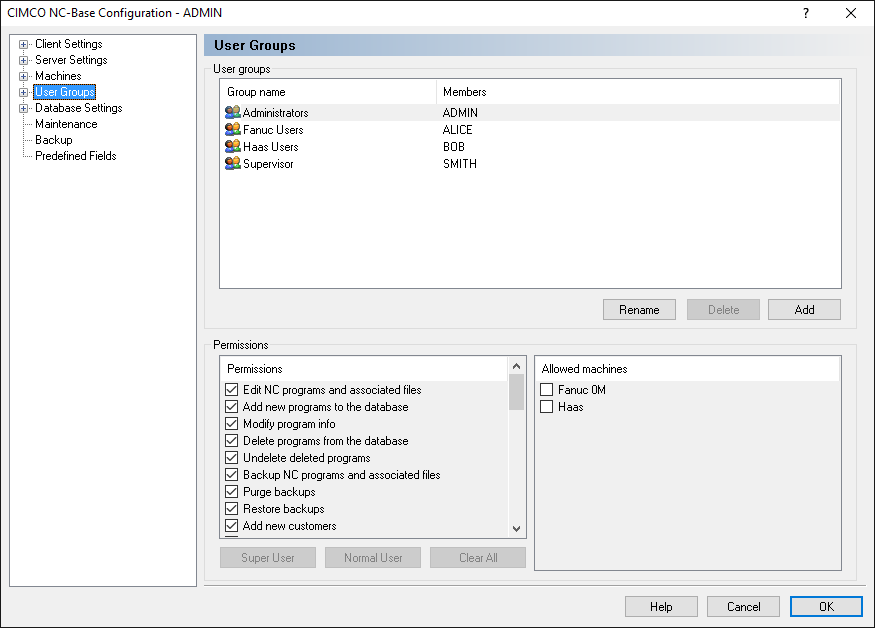Image resolution: width=875 pixels, height=628 pixels.
Task: Select the Fanuc Users group name
Action: [x=273, y=130]
